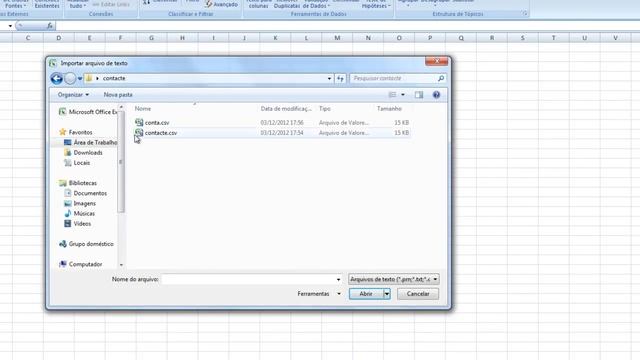Click the forward navigation button in dialog
This screenshot has height=360, width=640.
[70, 78]
